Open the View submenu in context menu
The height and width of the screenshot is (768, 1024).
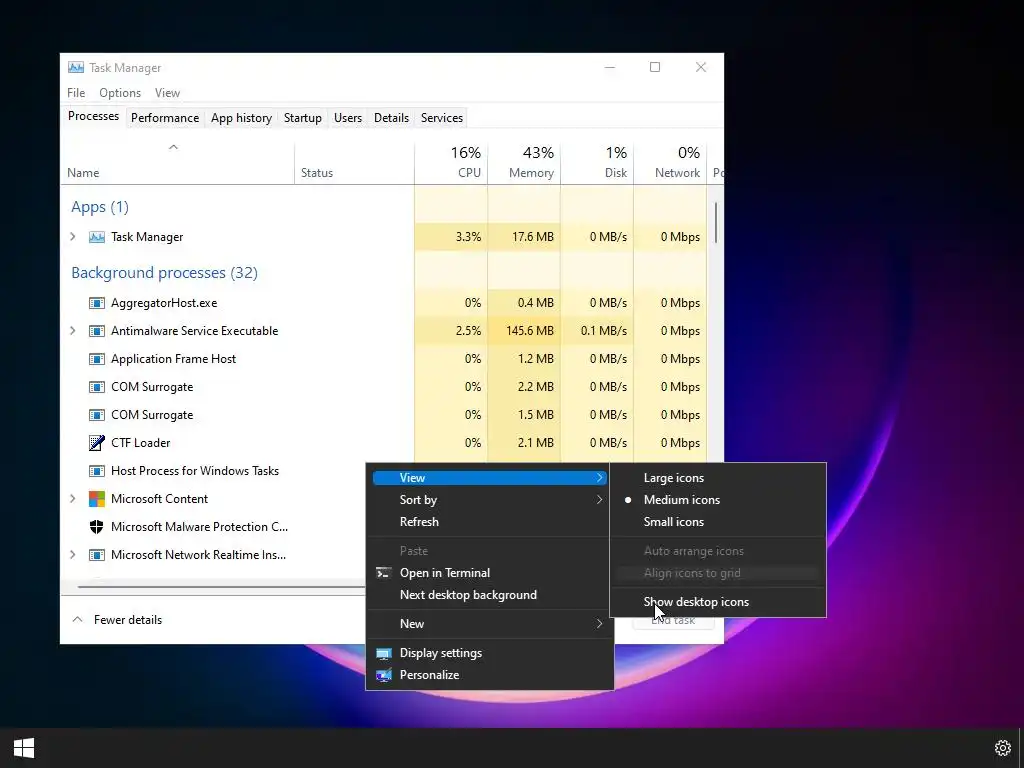tap(490, 478)
